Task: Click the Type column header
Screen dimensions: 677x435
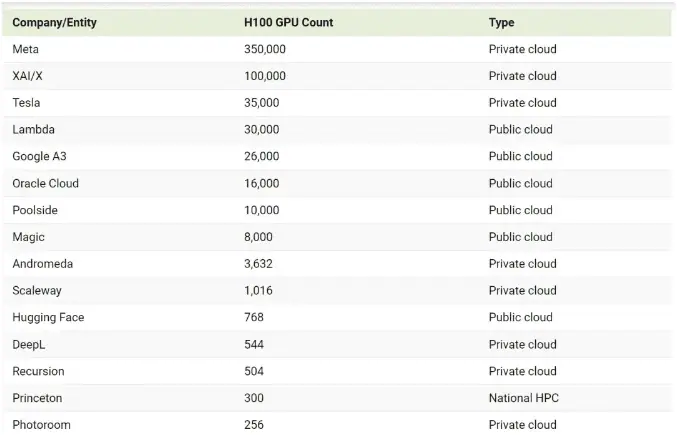Action: 501,22
